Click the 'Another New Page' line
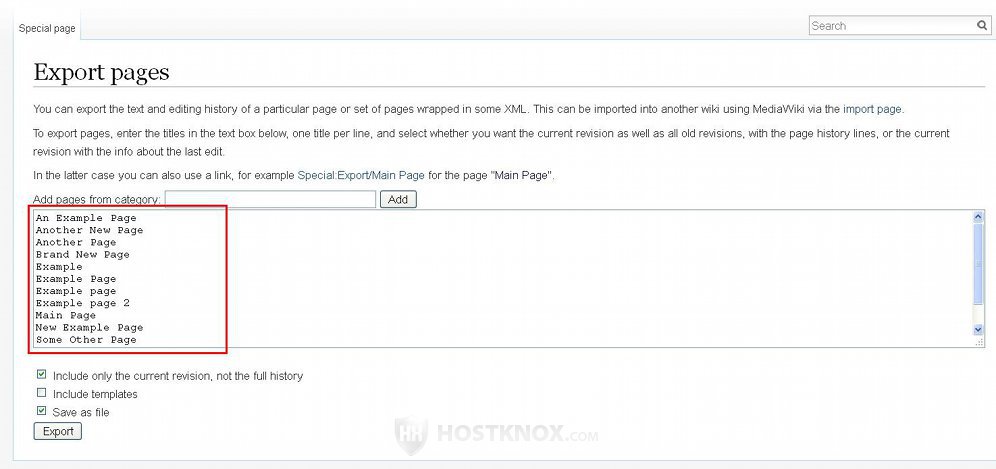Viewport: 996px width, 469px height. (x=90, y=230)
